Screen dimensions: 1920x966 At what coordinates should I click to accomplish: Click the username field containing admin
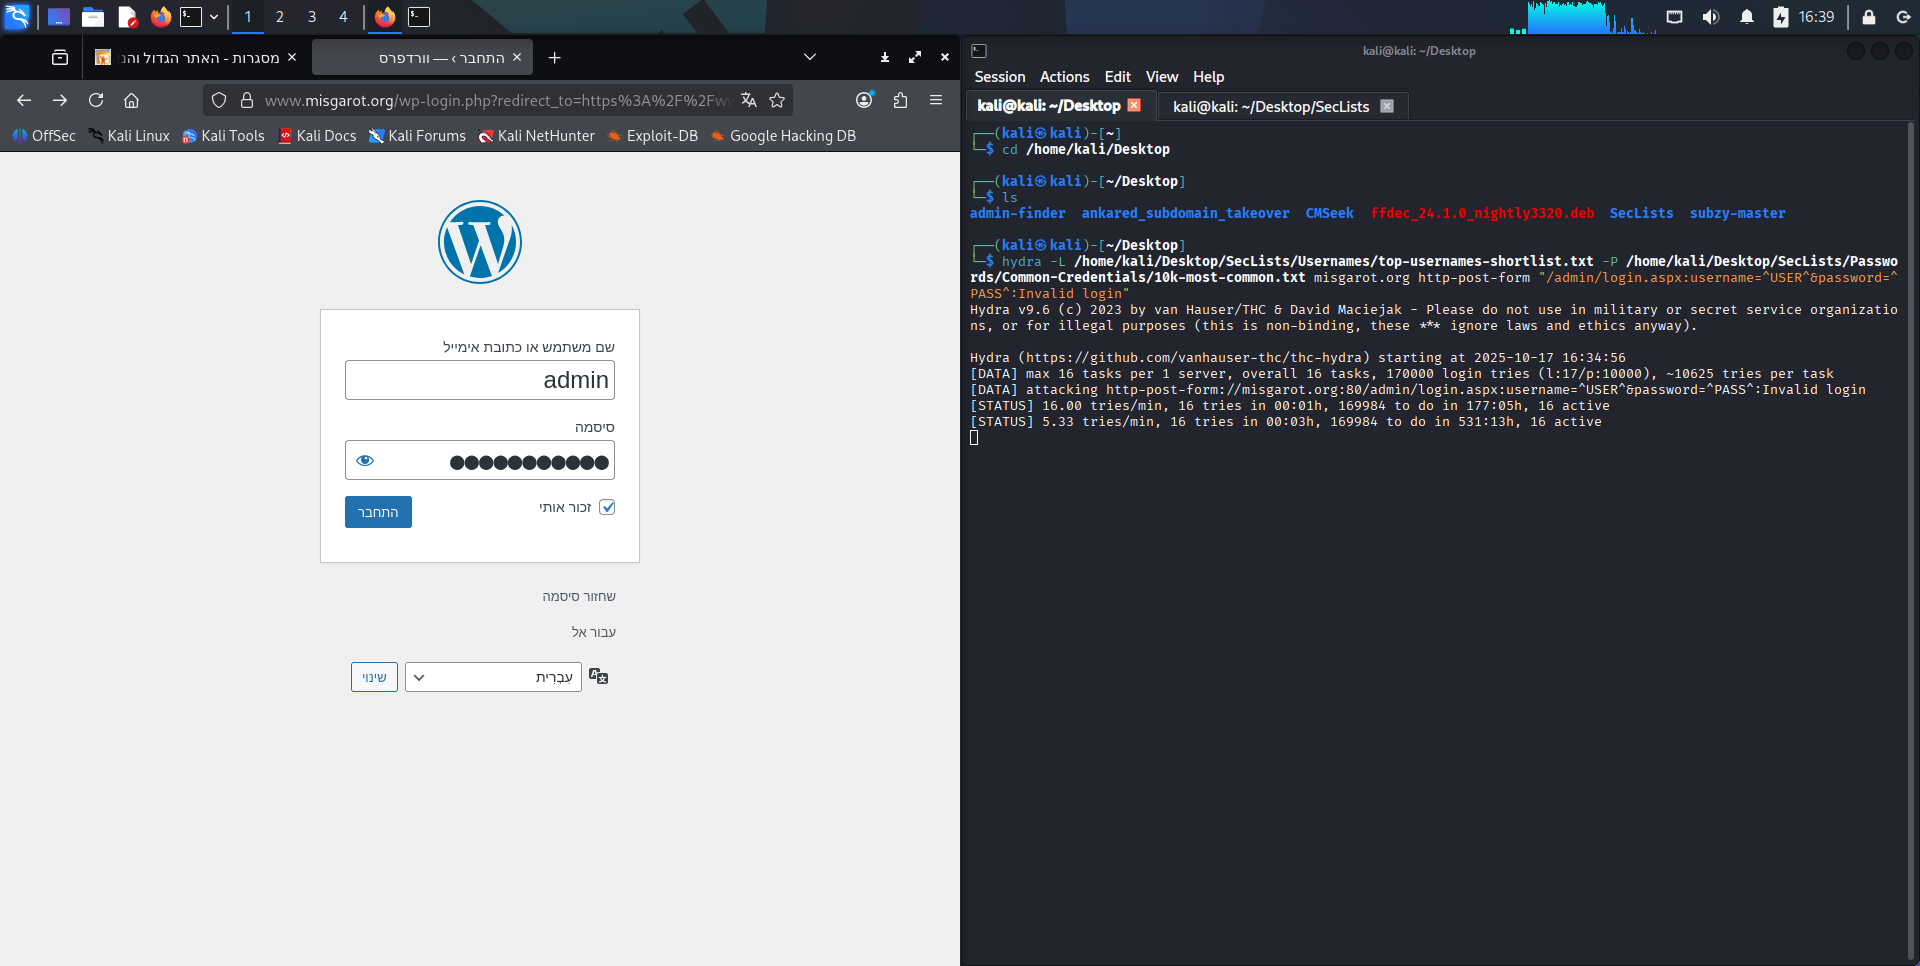480,380
